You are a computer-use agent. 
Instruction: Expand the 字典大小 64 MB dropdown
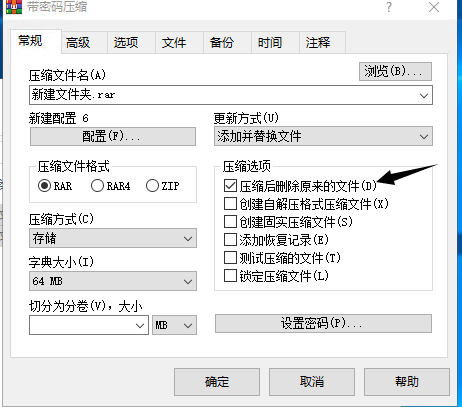tap(113, 281)
